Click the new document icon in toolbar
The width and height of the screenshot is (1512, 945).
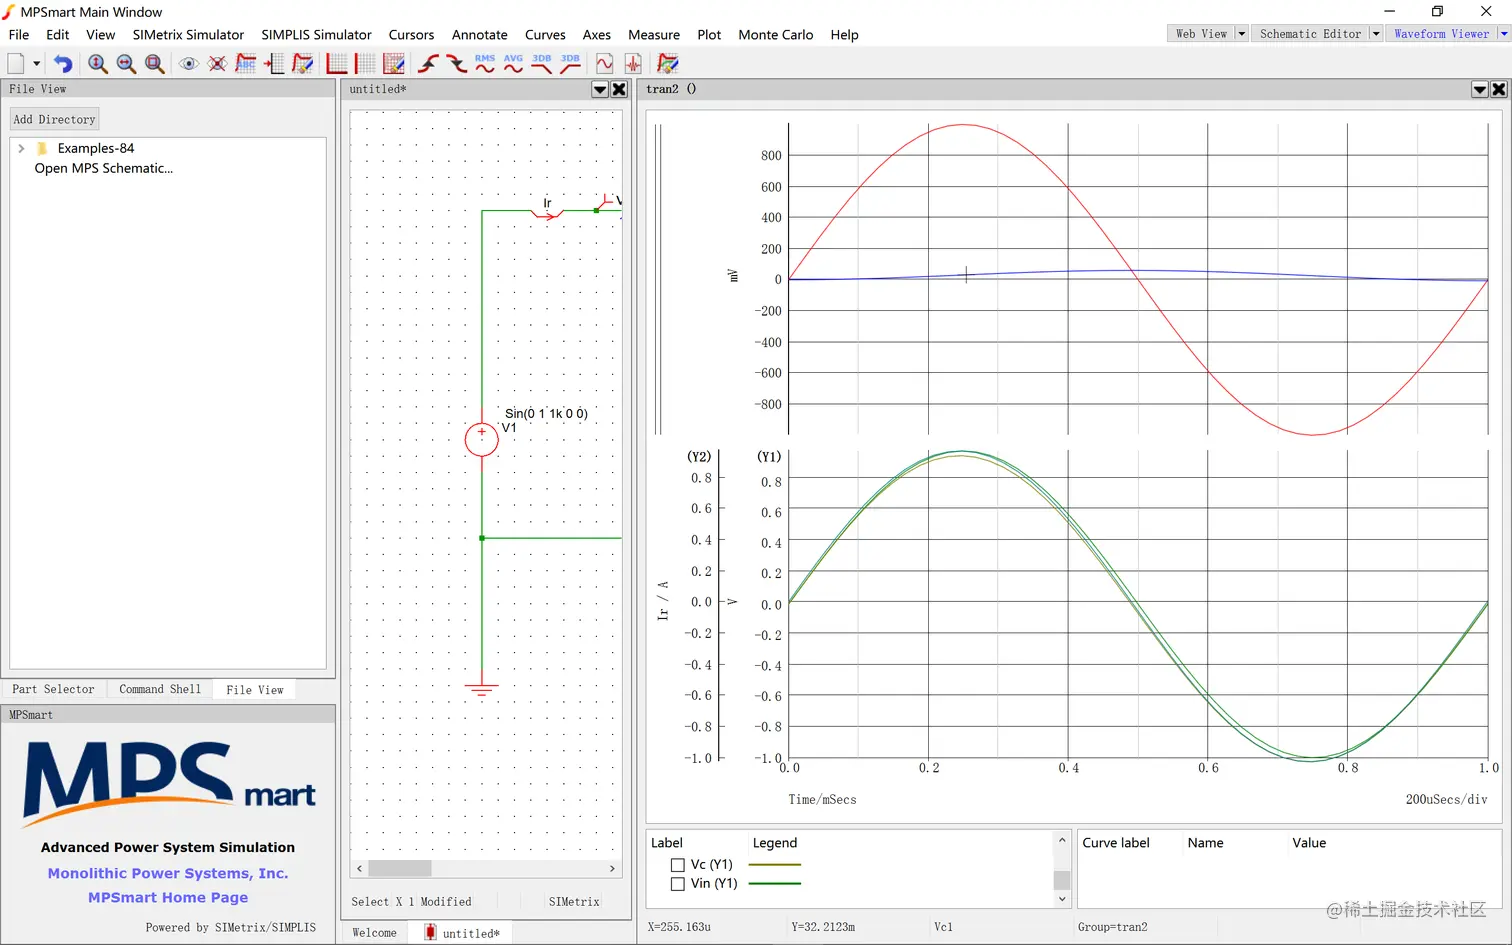click(16, 64)
